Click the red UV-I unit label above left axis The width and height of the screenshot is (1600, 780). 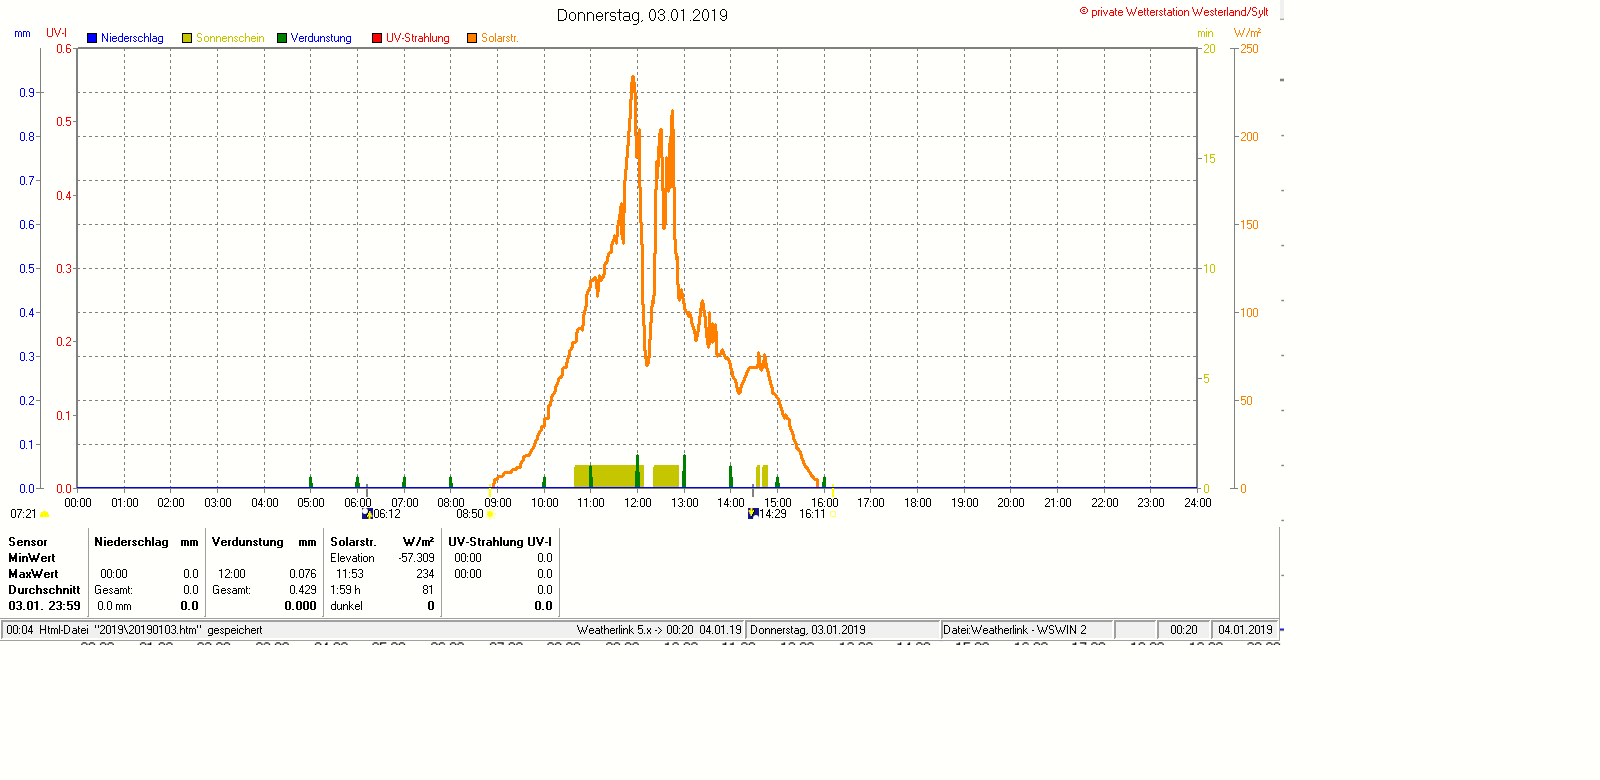pyautogui.click(x=56, y=33)
